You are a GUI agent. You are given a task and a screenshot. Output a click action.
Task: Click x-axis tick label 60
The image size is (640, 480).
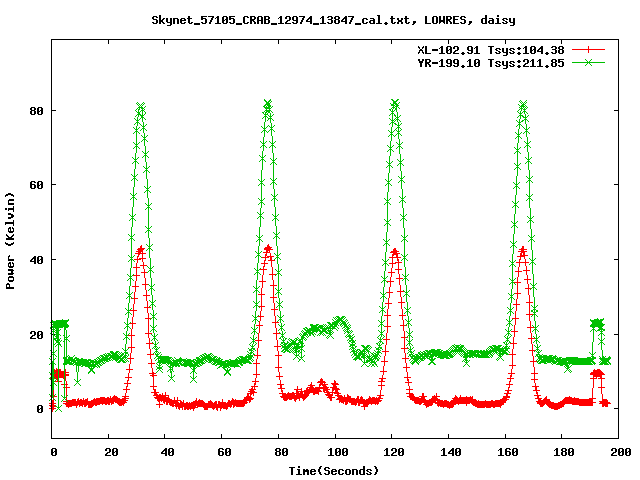224,452
